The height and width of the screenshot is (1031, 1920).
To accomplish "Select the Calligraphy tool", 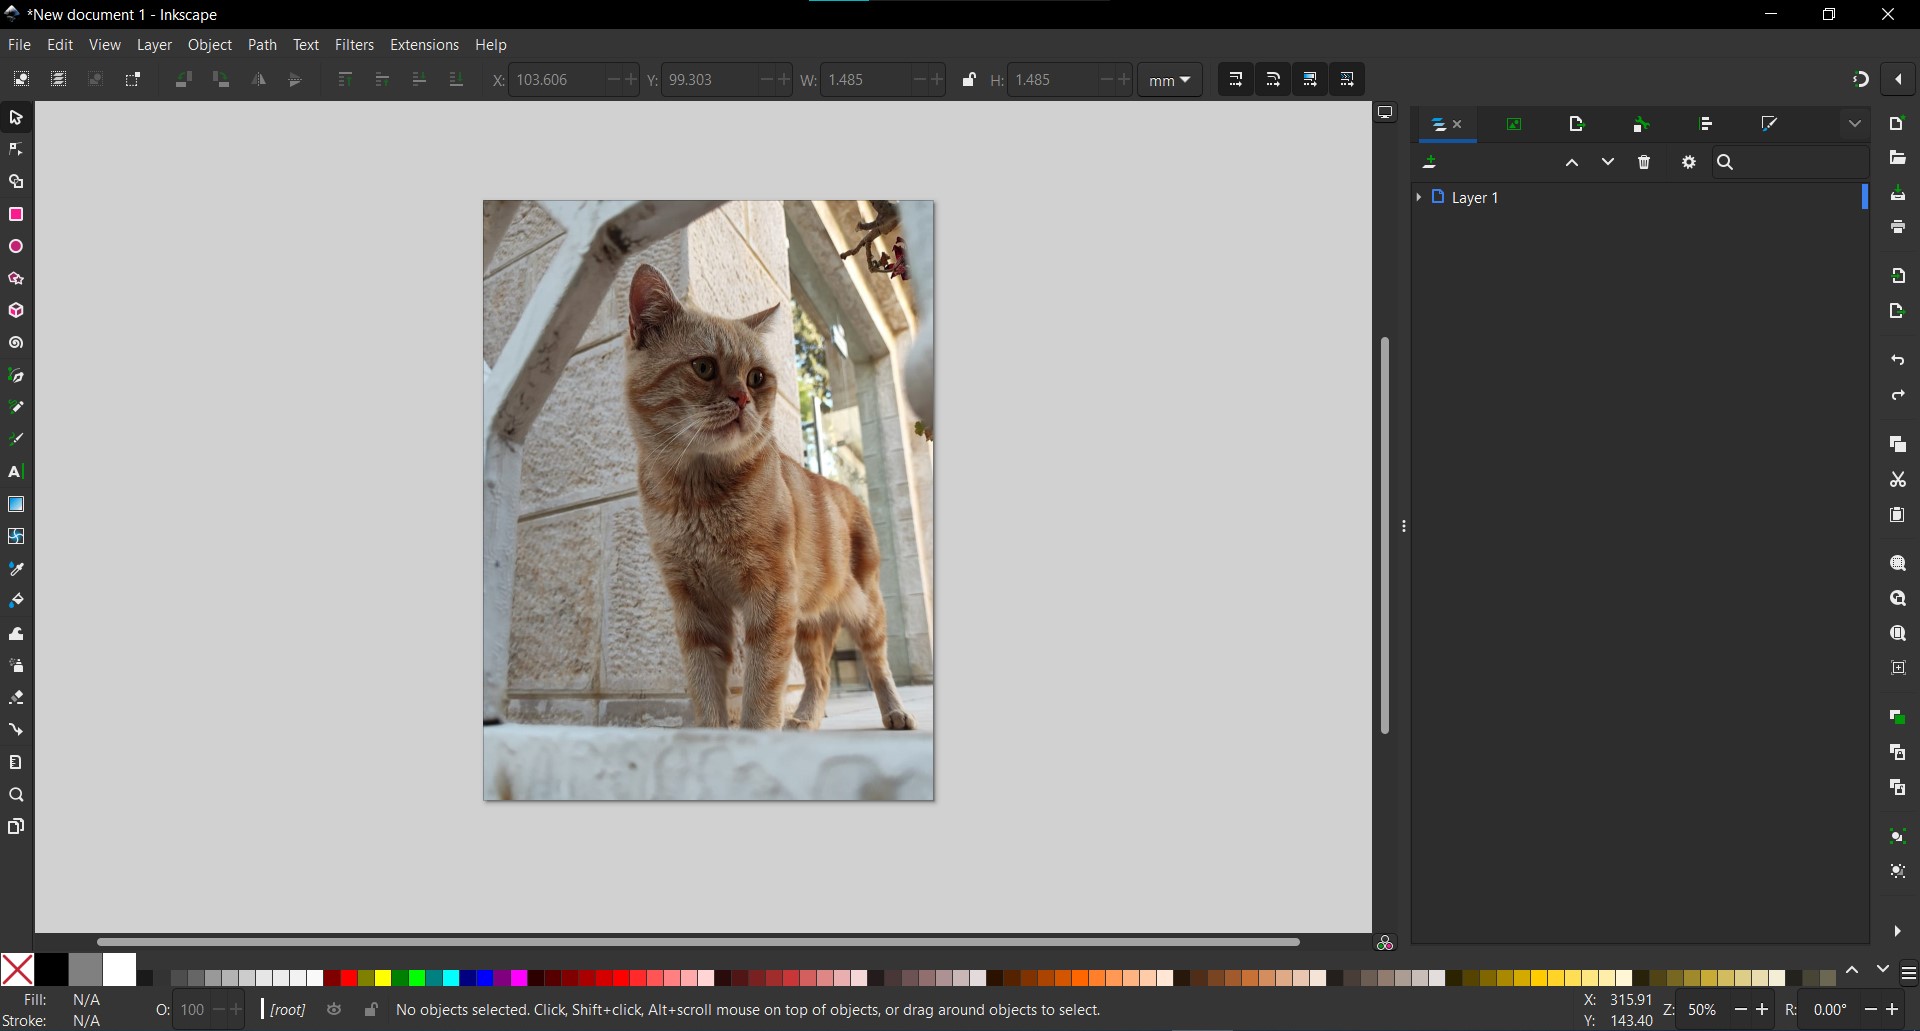I will pyautogui.click(x=16, y=440).
